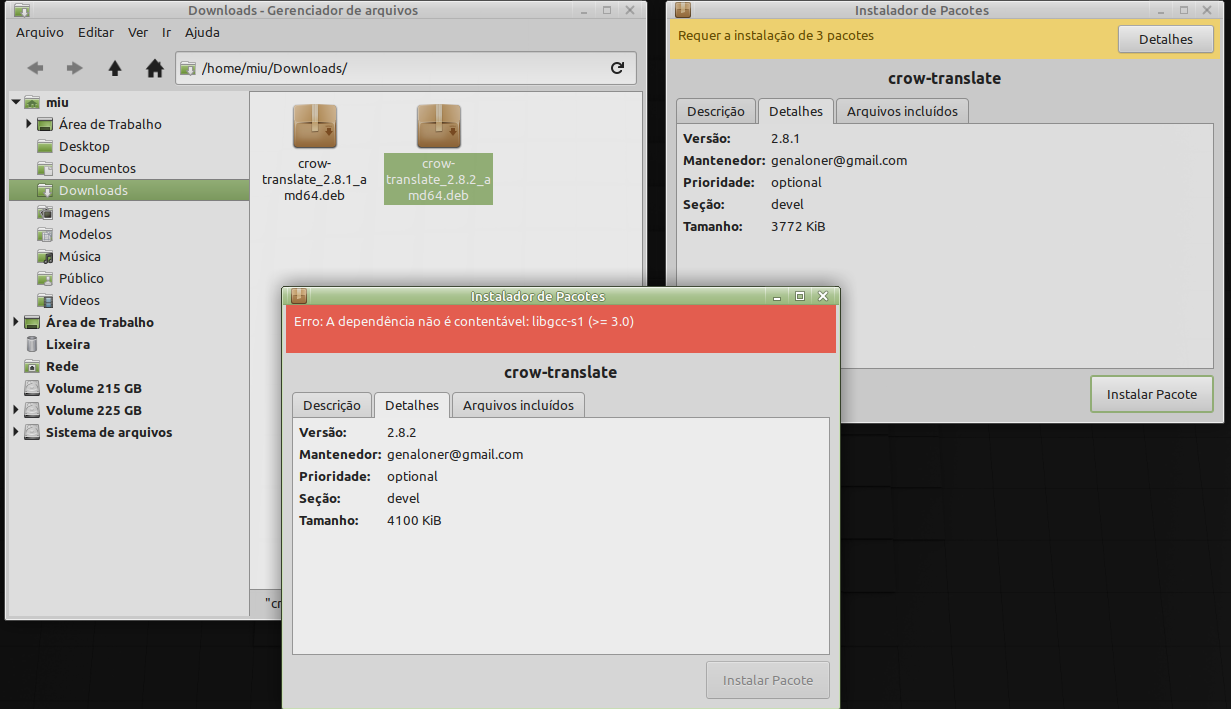
Task: Reload folder with refresh icon in path bar
Action: (x=617, y=68)
